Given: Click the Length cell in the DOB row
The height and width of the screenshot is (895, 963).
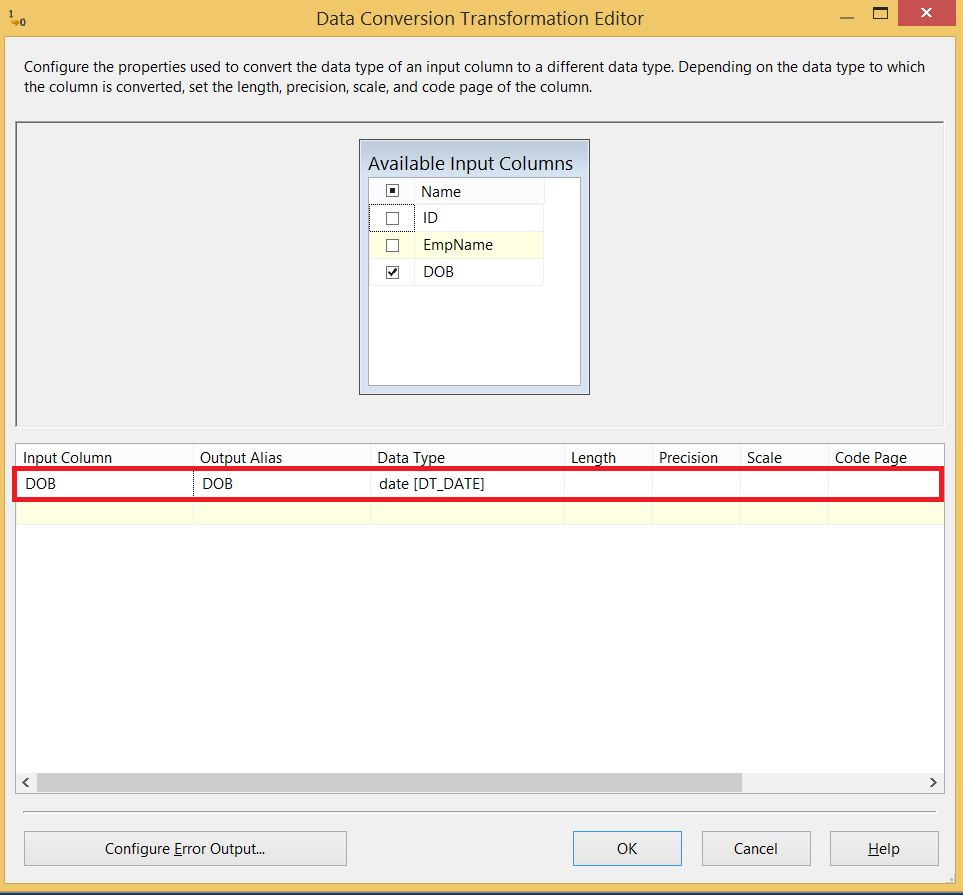Looking at the screenshot, I should click(x=606, y=483).
